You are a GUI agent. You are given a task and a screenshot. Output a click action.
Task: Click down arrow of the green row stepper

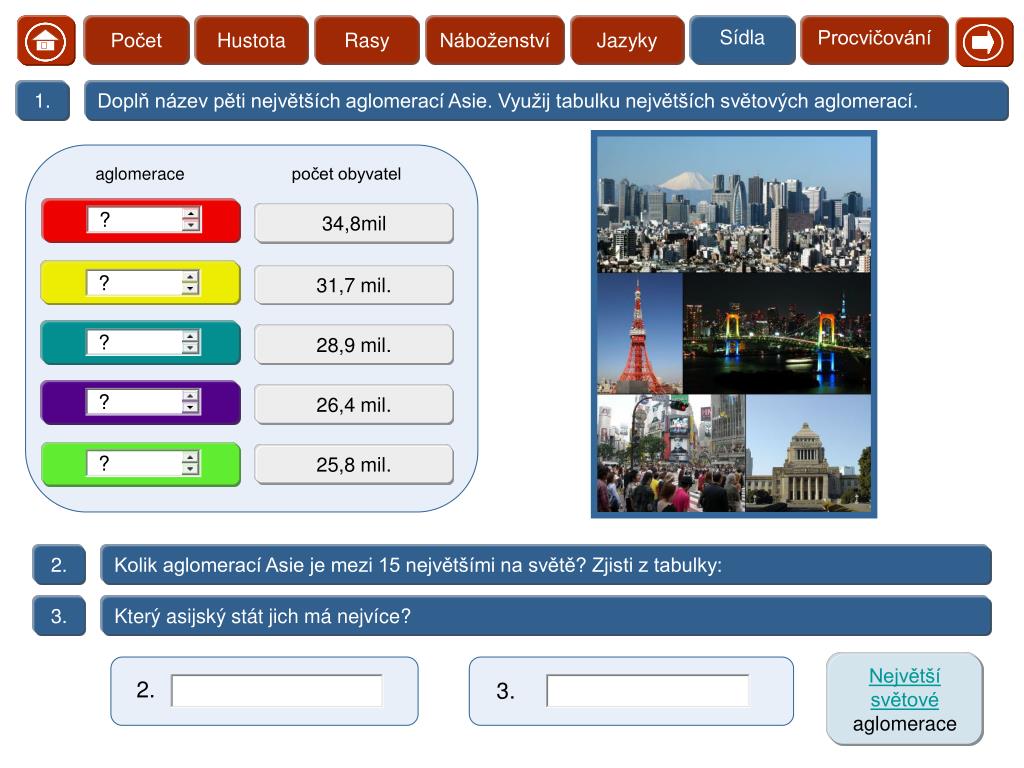click(191, 469)
